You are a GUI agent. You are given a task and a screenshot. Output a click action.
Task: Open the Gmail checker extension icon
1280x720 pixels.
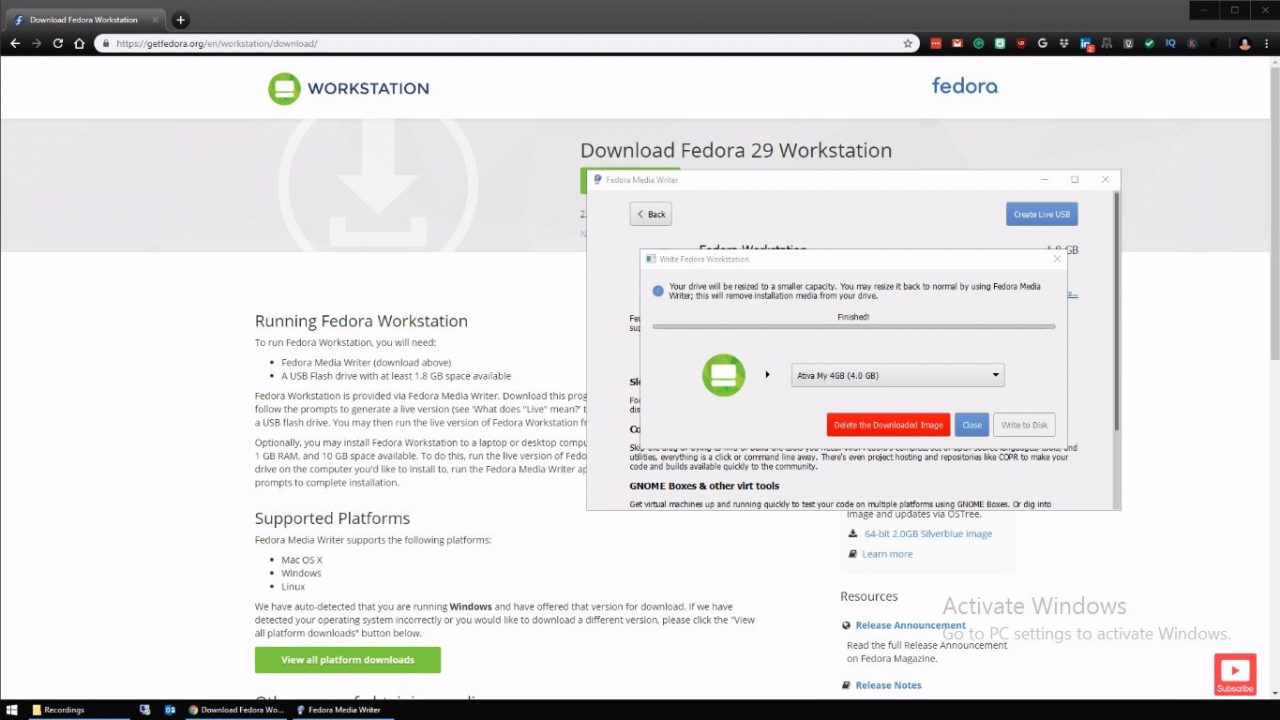pos(957,44)
